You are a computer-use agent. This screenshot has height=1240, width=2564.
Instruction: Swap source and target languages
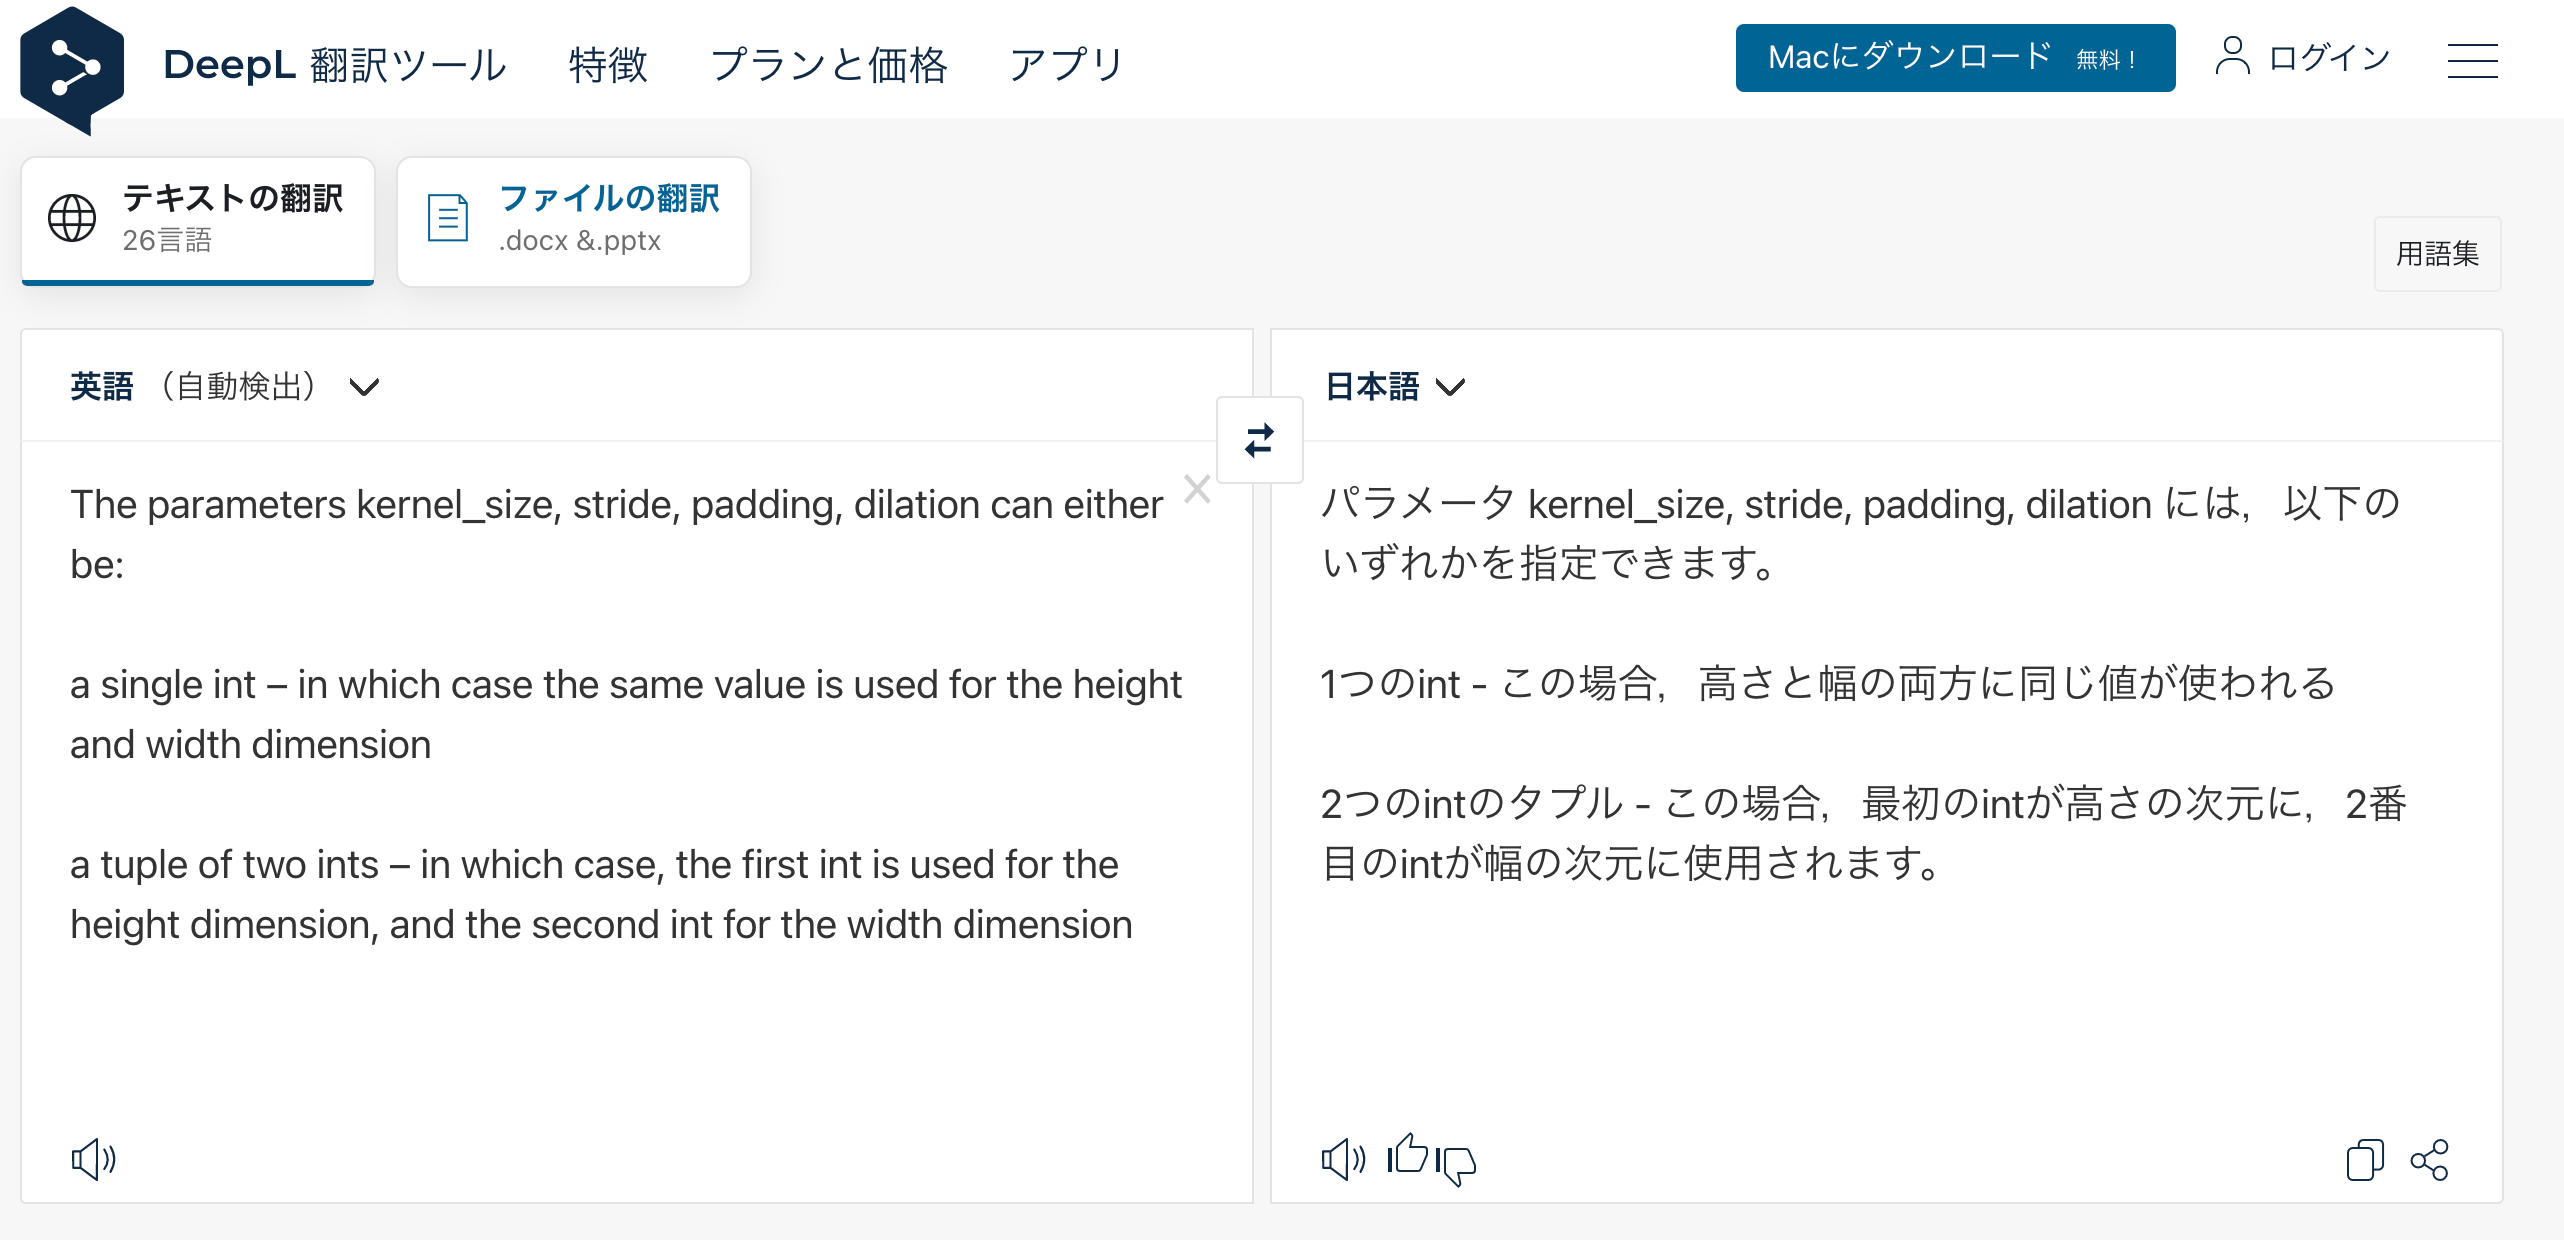coord(1259,440)
